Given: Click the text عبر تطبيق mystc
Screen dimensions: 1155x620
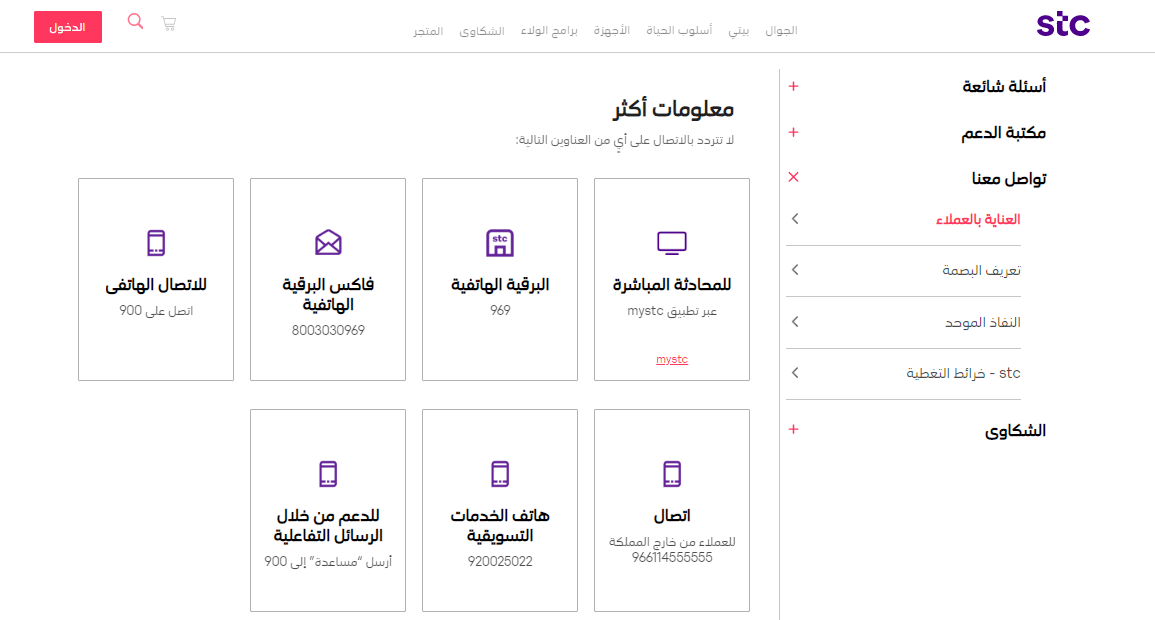Looking at the screenshot, I should coord(672,311).
